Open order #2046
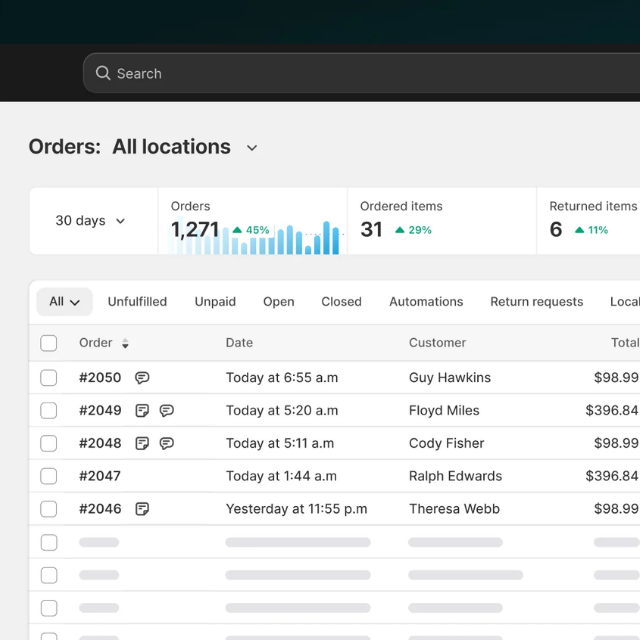Viewport: 640px width, 640px height. (x=100, y=509)
